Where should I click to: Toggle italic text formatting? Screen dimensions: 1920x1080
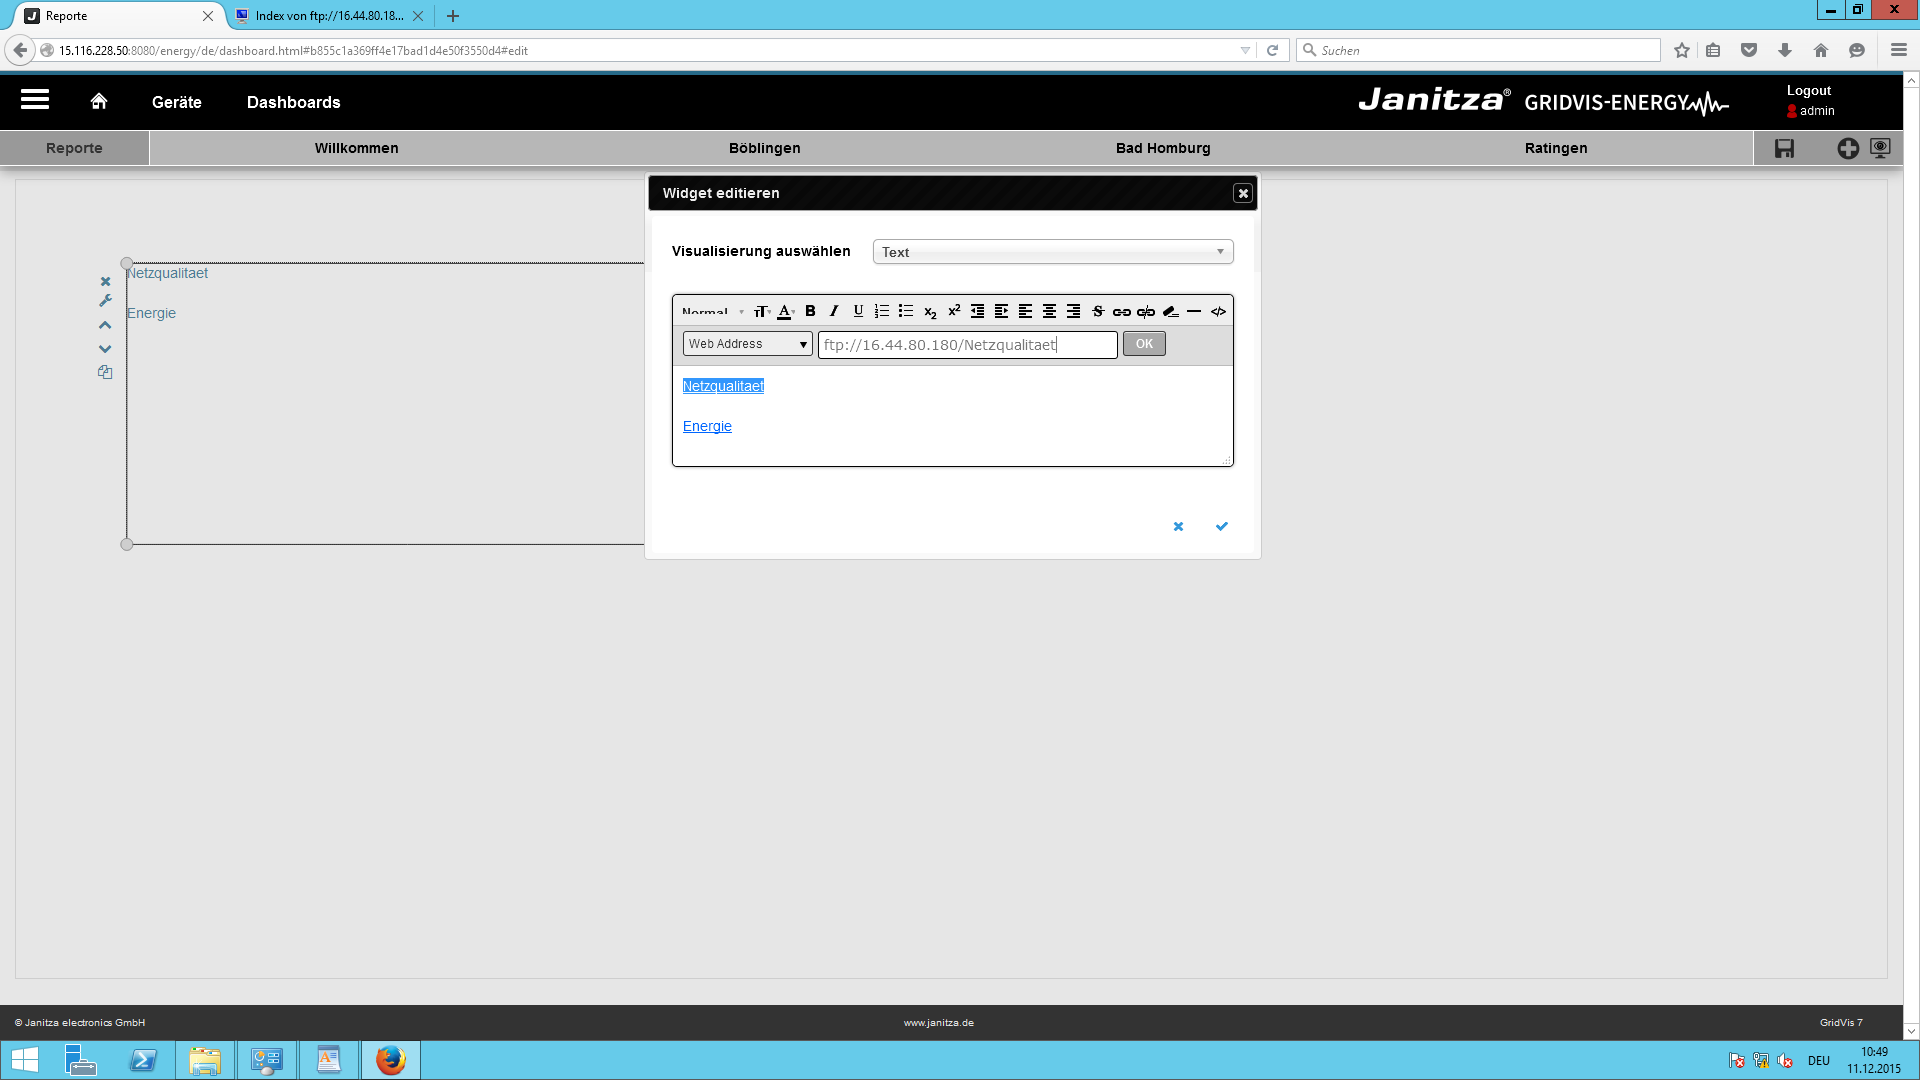[834, 311]
